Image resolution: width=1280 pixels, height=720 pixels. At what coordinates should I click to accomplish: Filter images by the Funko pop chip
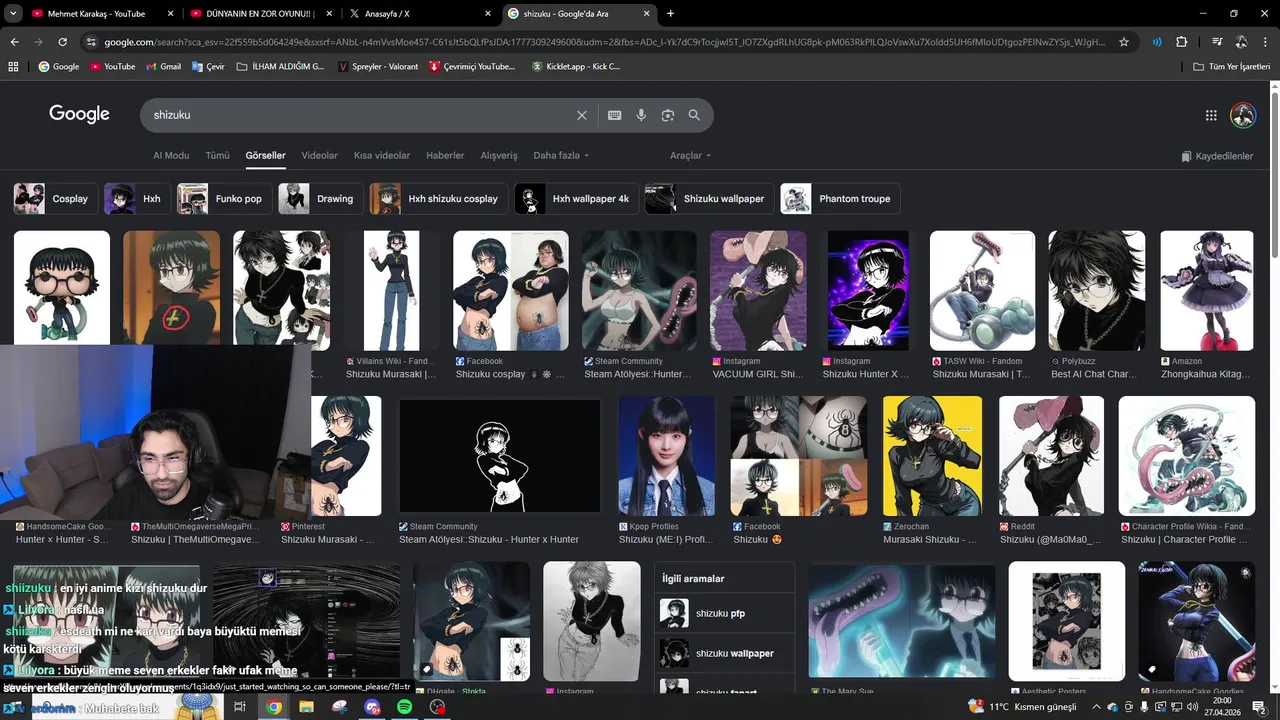tap(224, 199)
